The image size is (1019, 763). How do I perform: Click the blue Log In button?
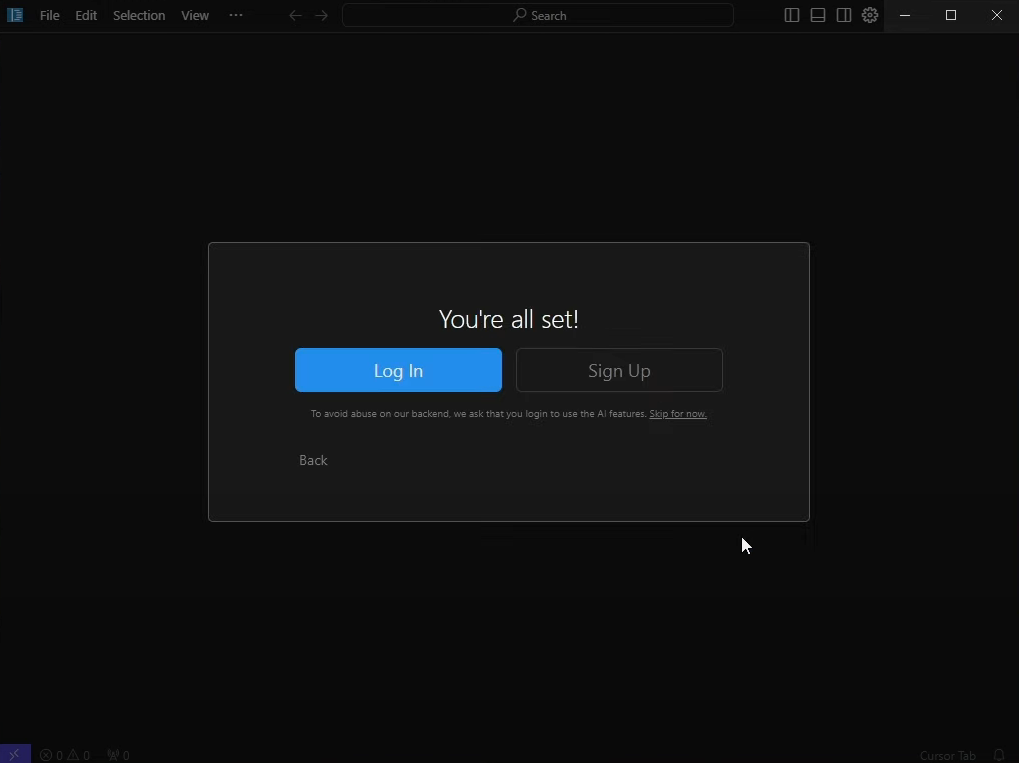398,370
